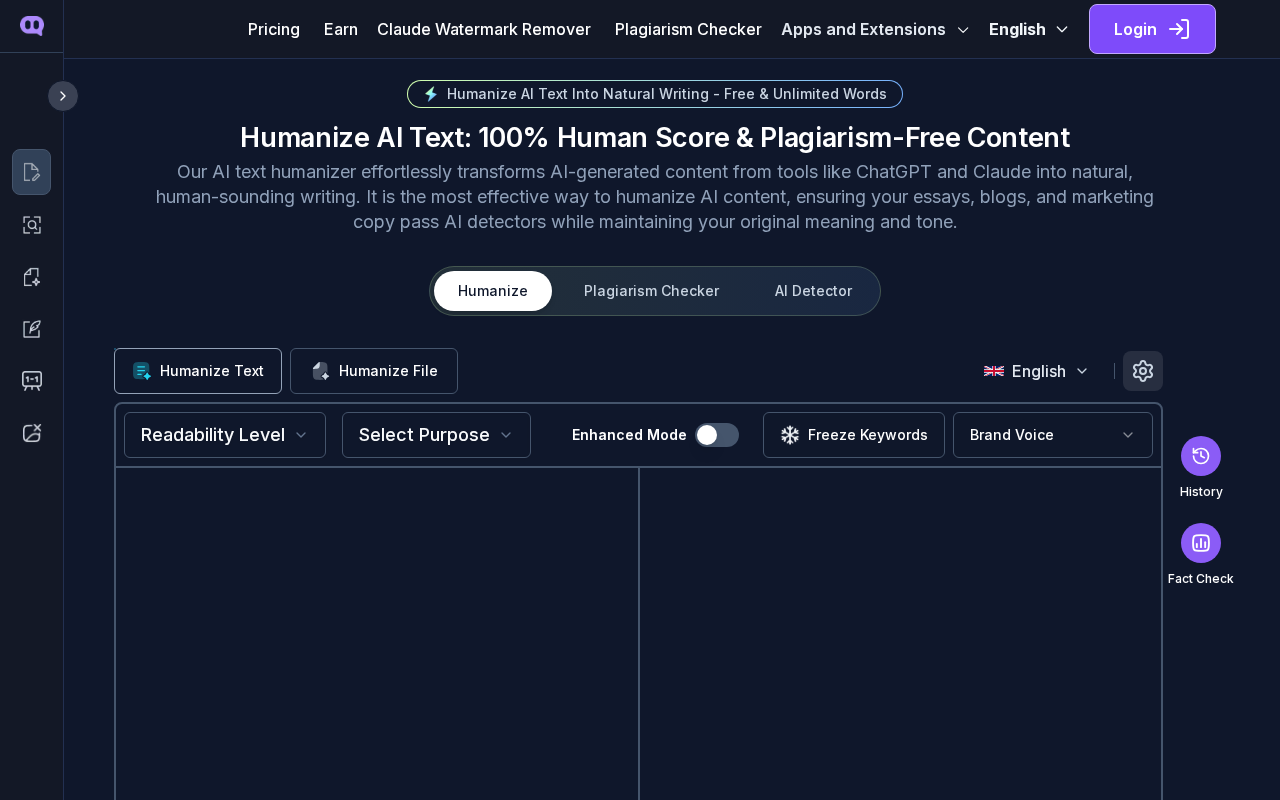Viewport: 1280px width, 800px height.
Task: Open Apps and Extensions menu
Action: coord(875,29)
